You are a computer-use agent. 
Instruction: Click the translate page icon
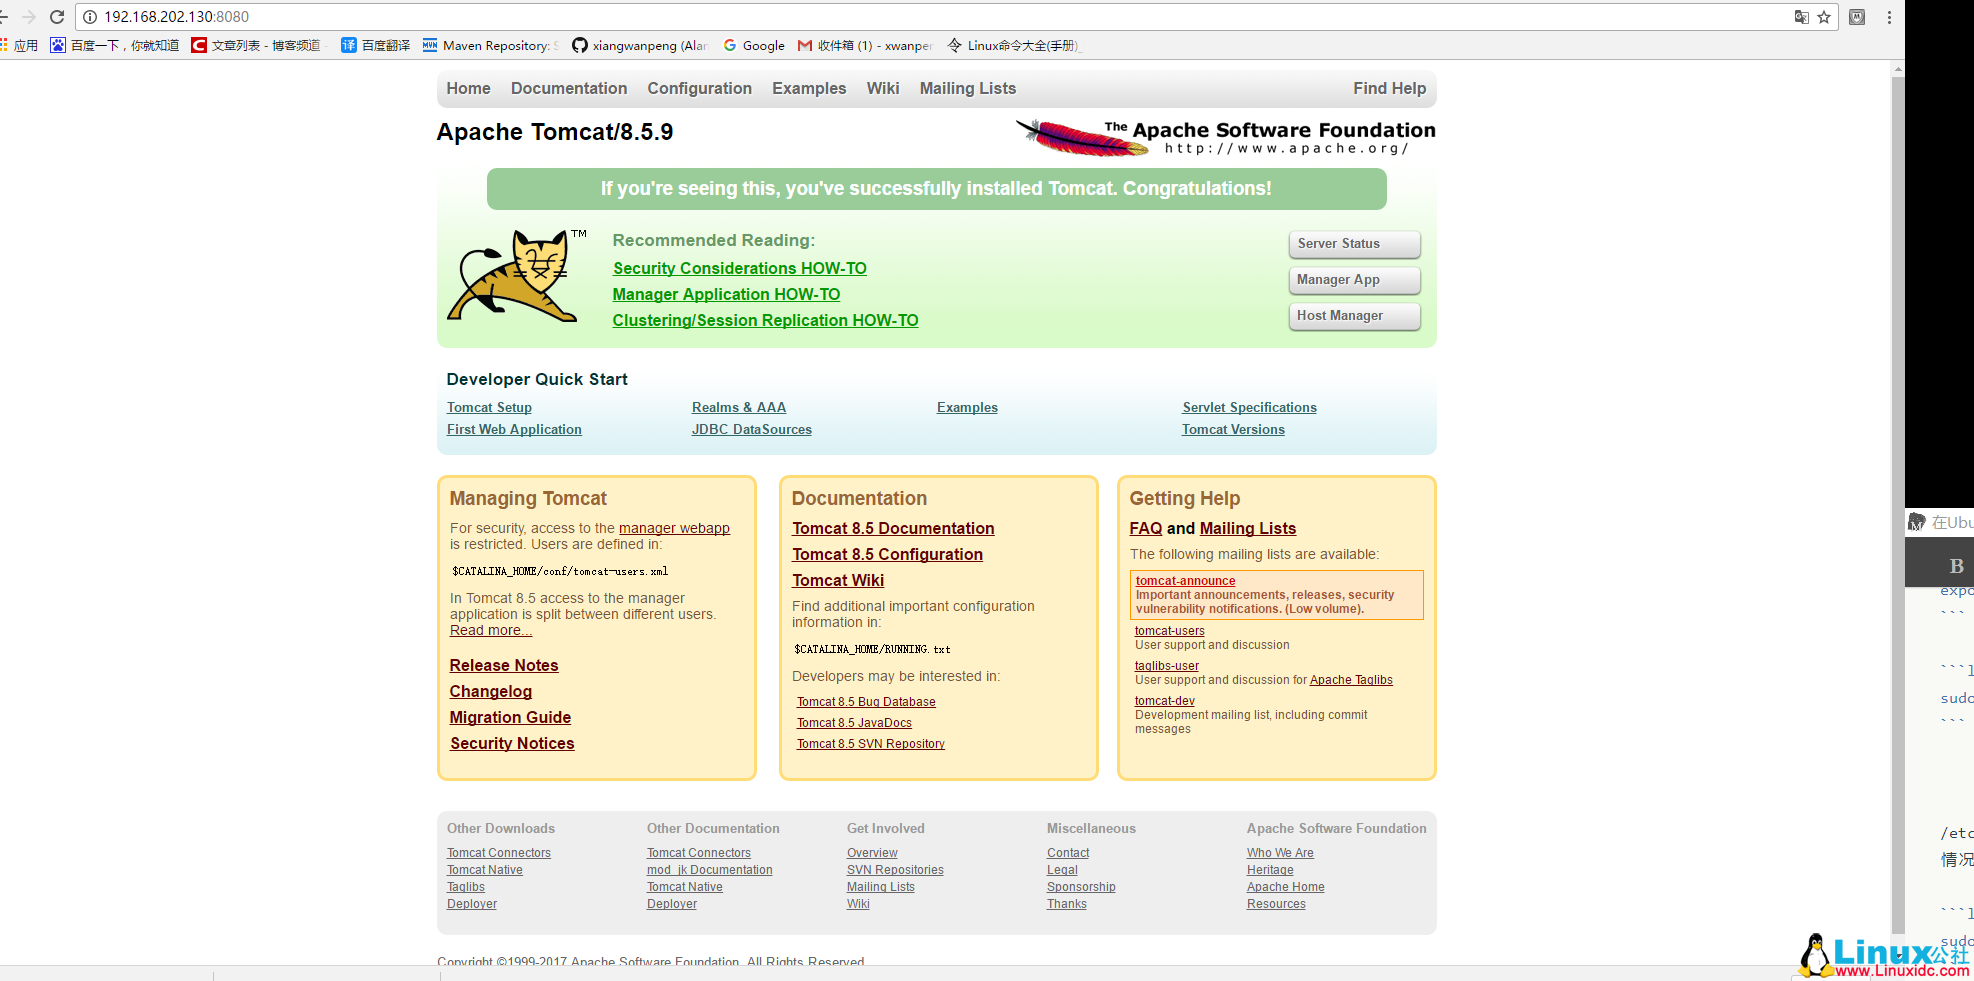click(1801, 17)
